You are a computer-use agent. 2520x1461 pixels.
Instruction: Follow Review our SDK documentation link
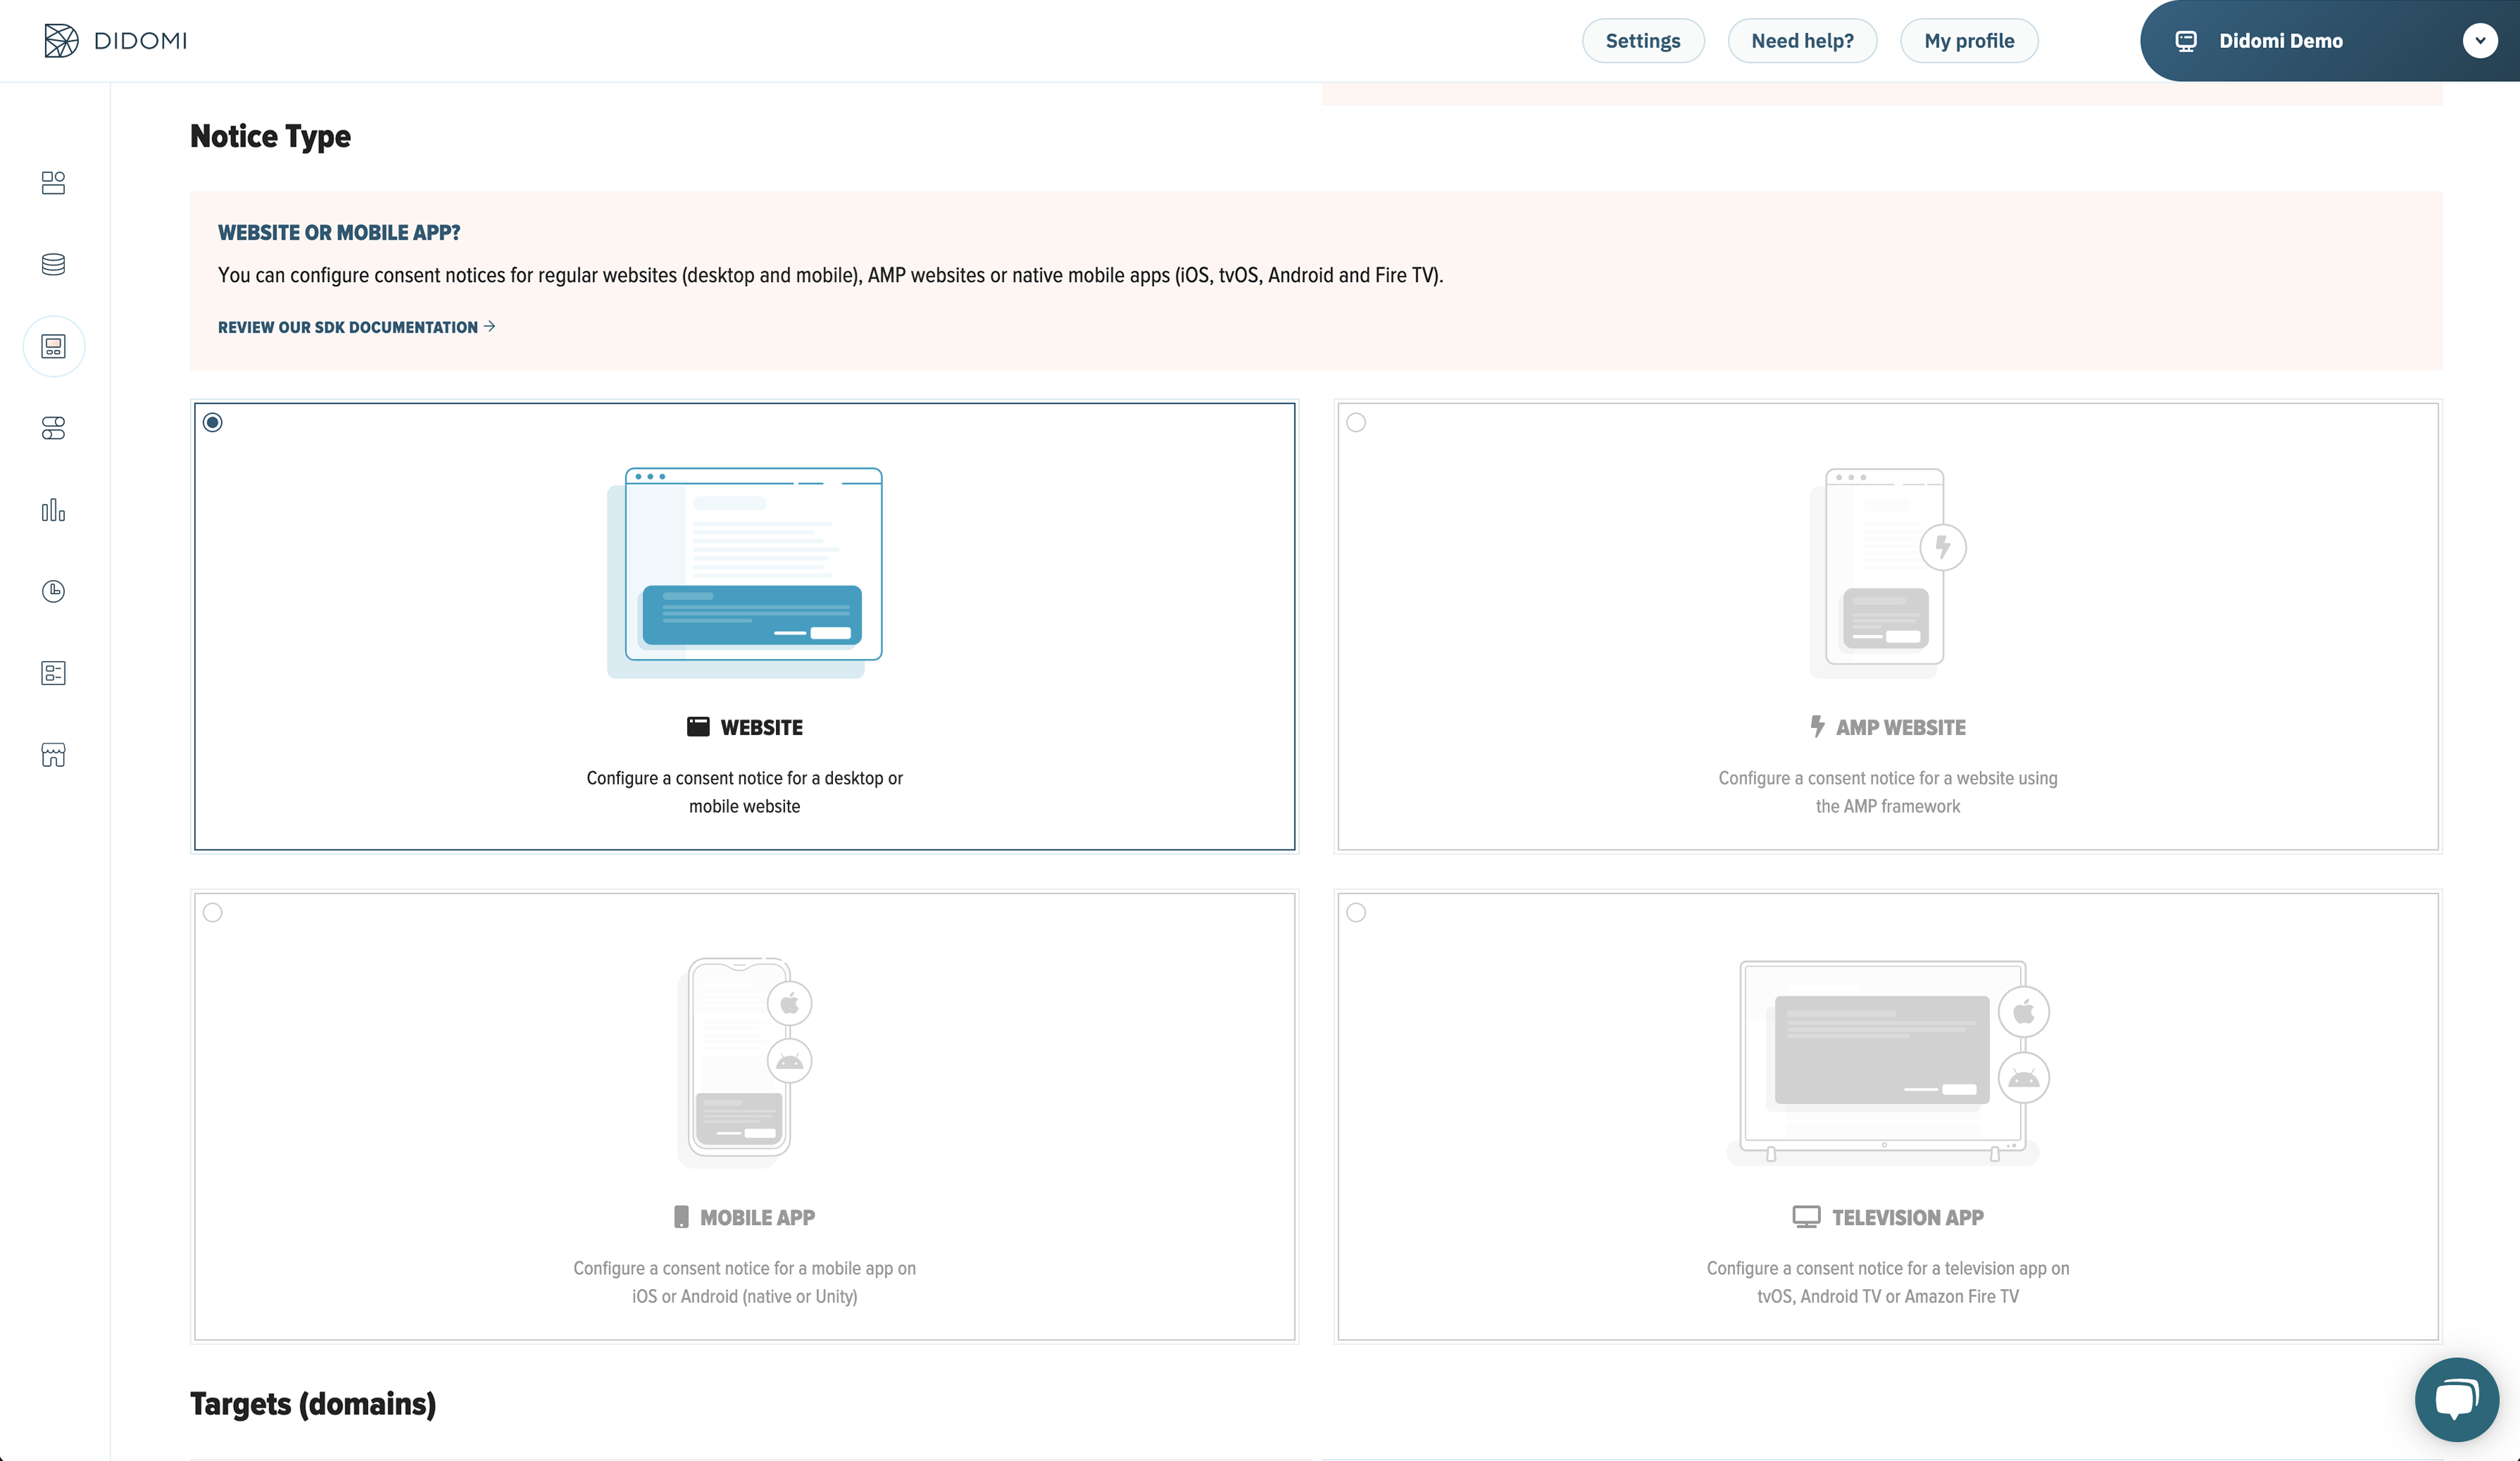[x=356, y=327]
